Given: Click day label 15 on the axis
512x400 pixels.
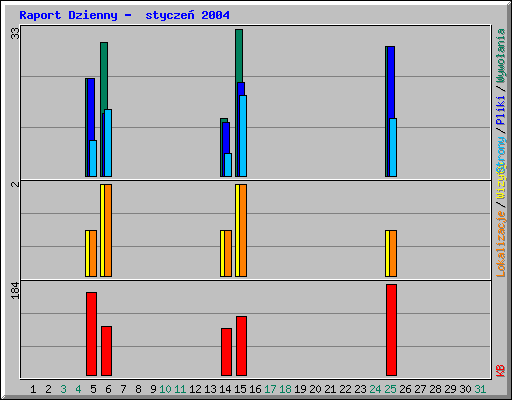Looking at the screenshot, I should pos(240,389).
